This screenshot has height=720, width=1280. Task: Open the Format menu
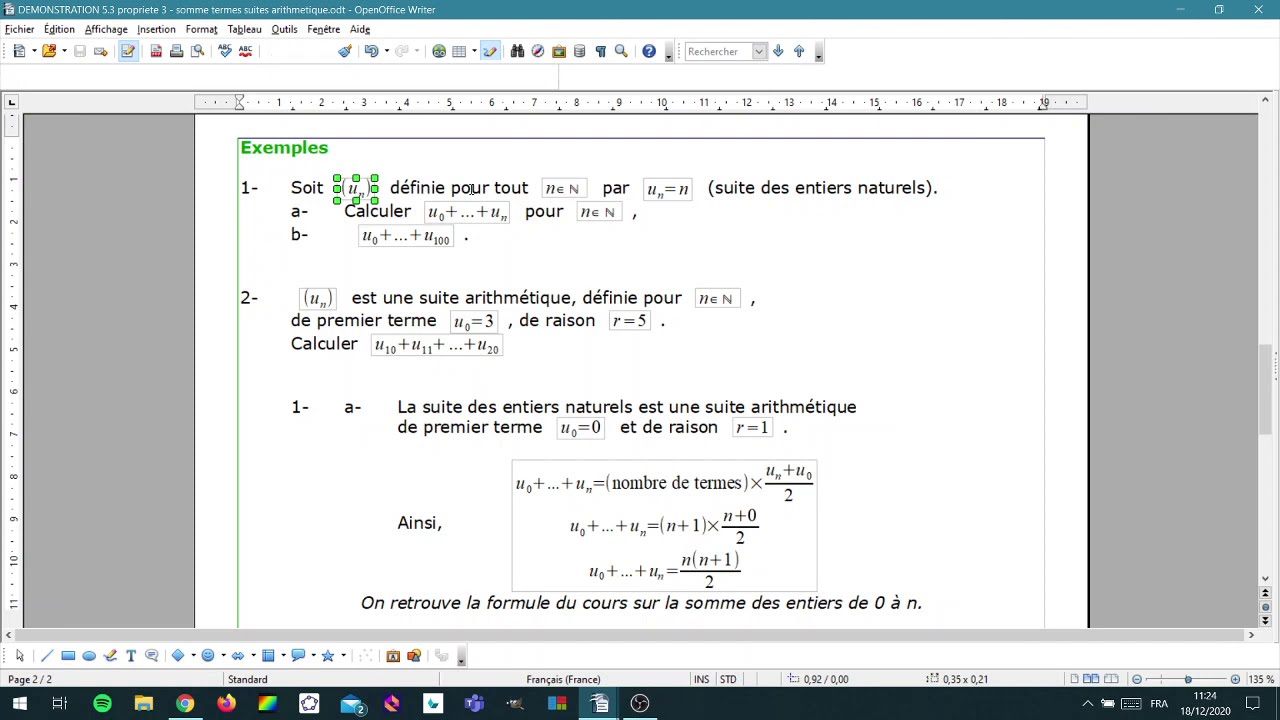201,29
